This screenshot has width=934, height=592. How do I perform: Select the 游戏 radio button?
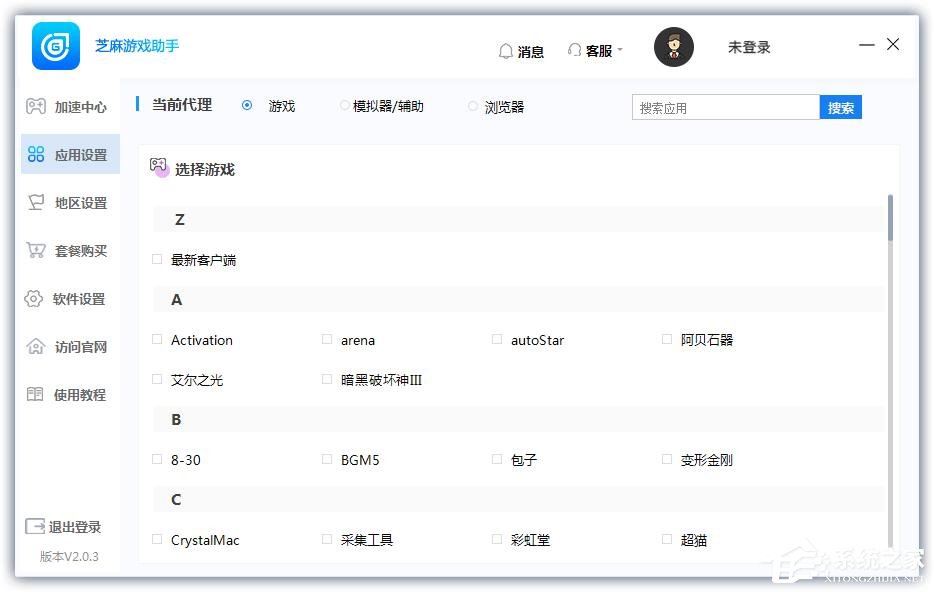click(x=247, y=106)
